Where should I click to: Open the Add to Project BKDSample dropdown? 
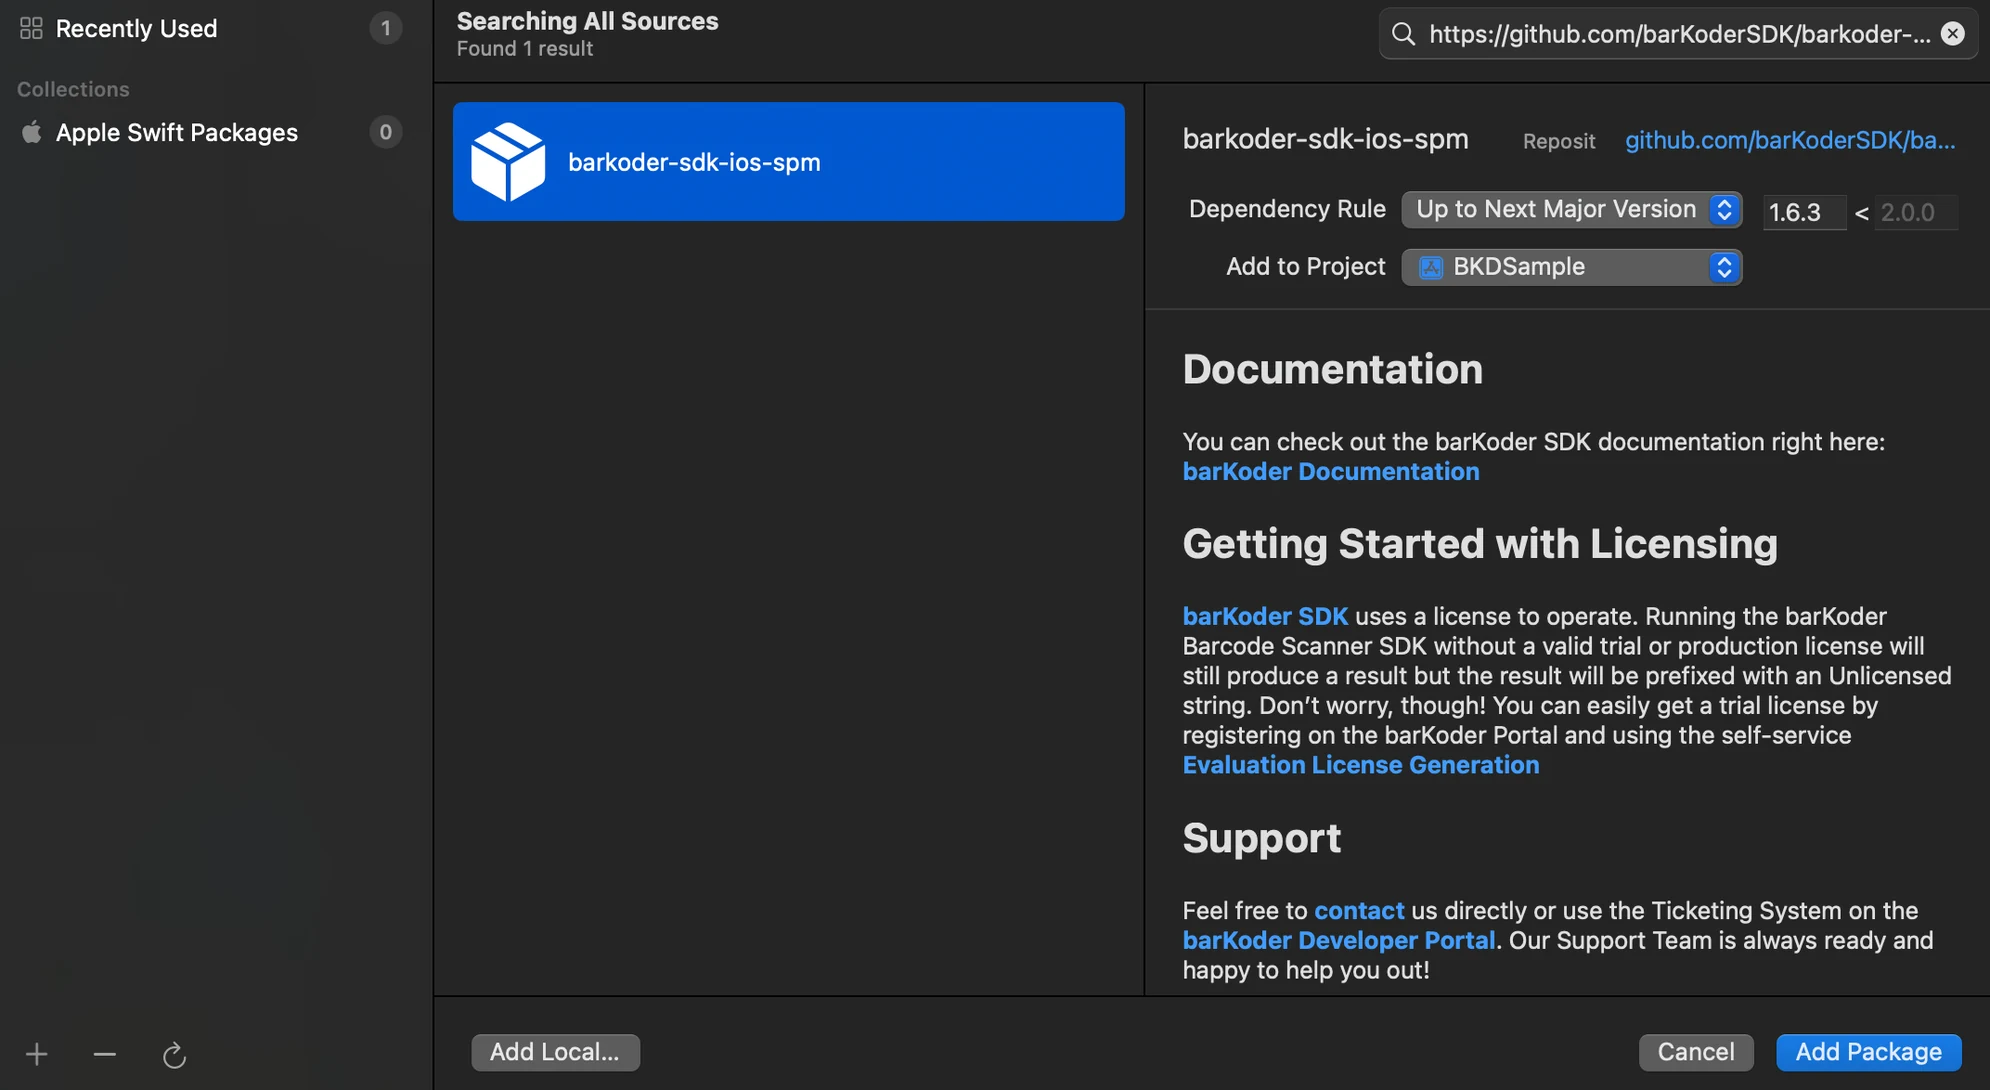point(1572,267)
